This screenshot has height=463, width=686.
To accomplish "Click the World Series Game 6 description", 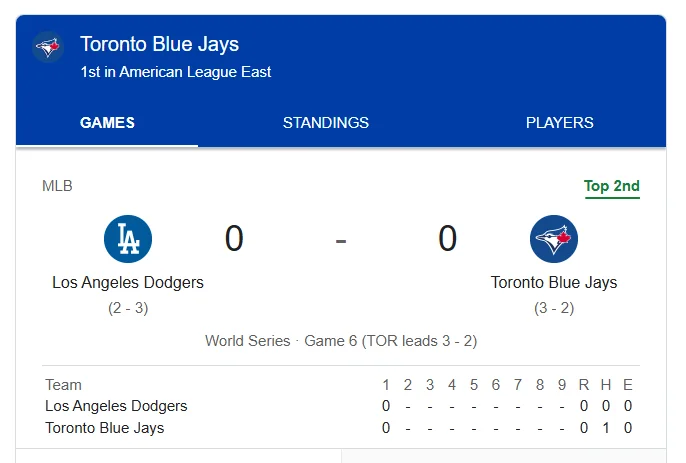I will tap(341, 341).
